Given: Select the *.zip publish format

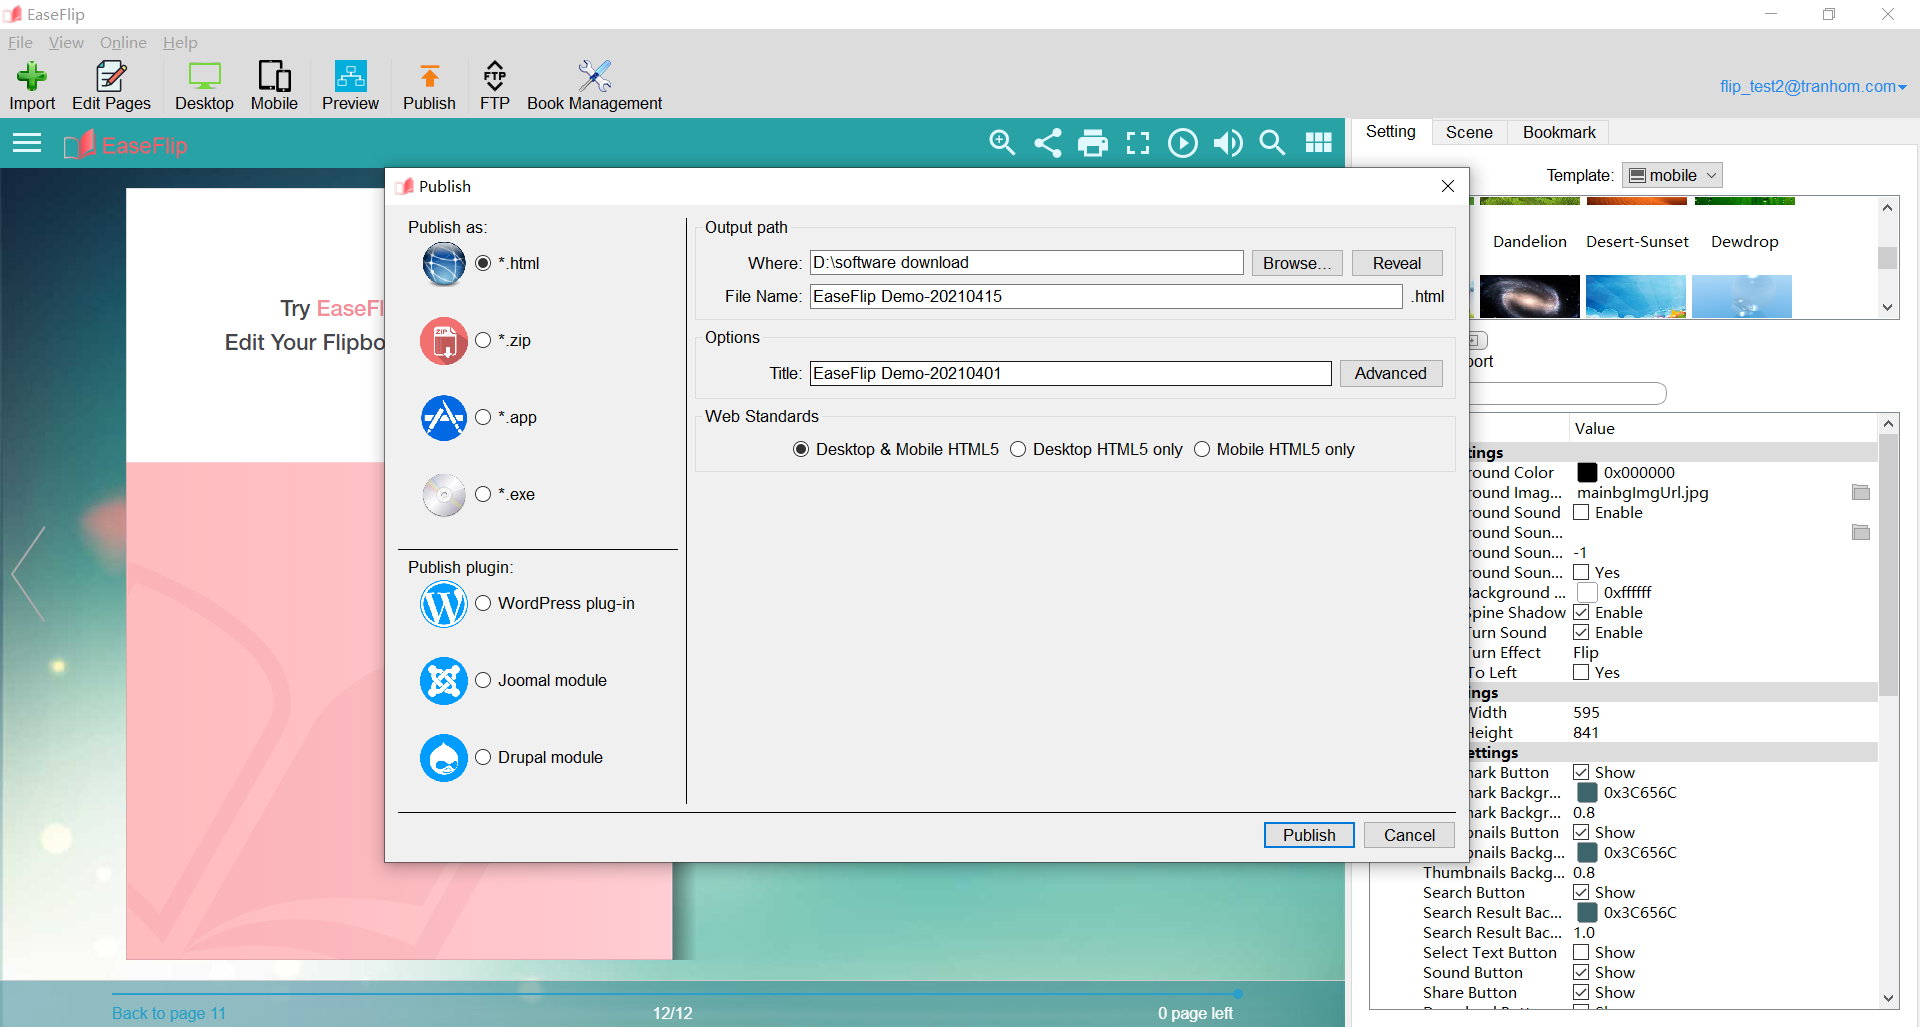Looking at the screenshot, I should point(483,341).
